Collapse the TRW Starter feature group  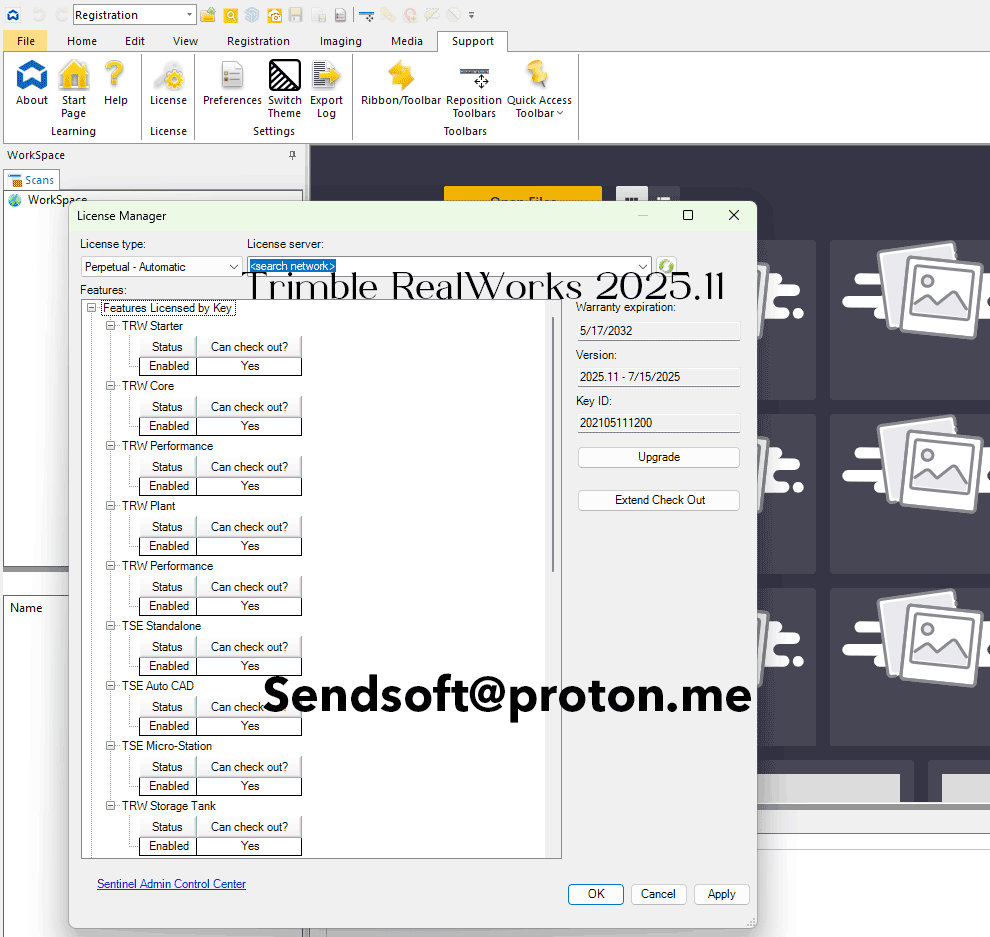click(x=110, y=325)
